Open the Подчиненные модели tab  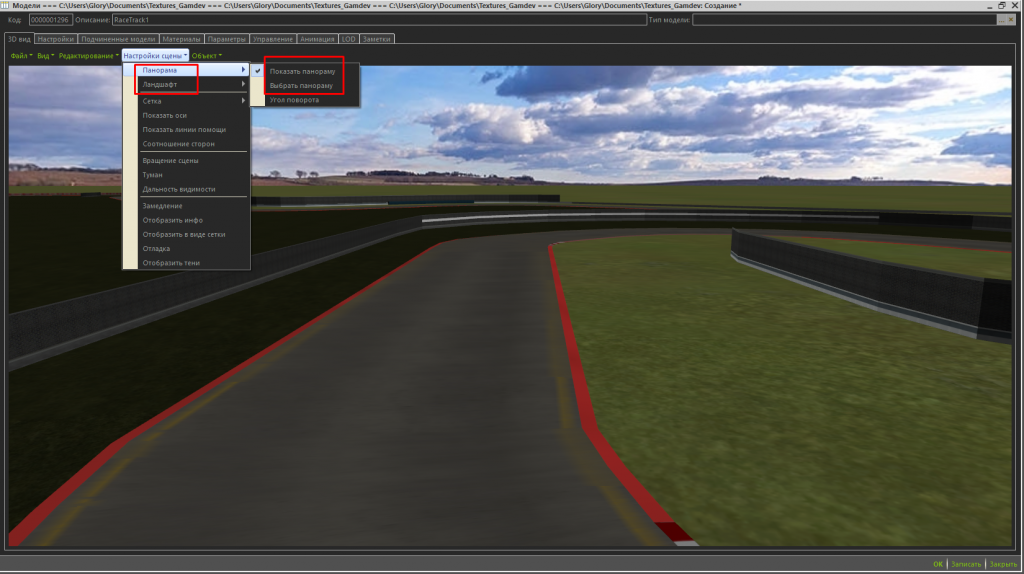pyautogui.click(x=118, y=39)
